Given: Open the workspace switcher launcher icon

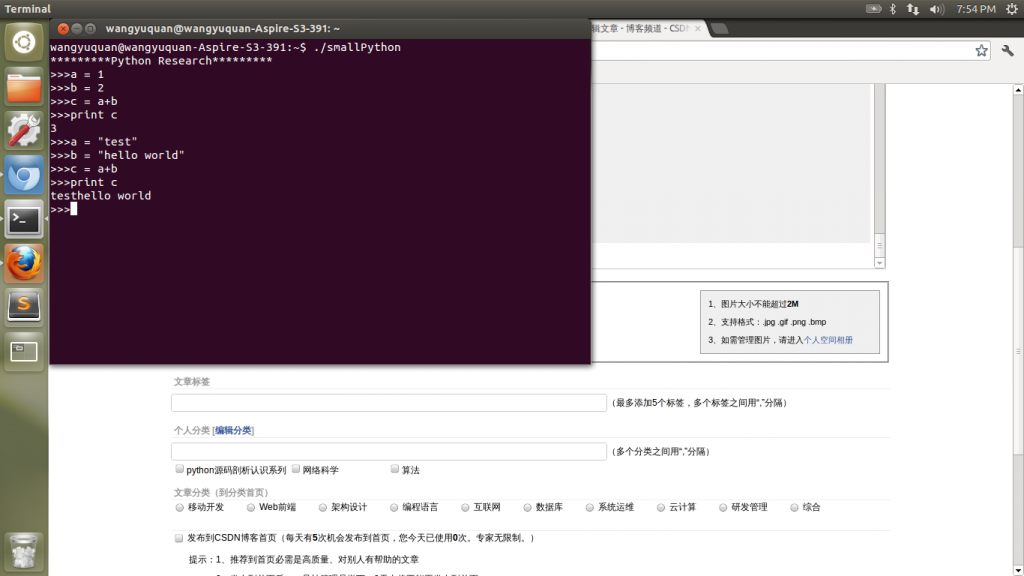Looking at the screenshot, I should [x=24, y=351].
